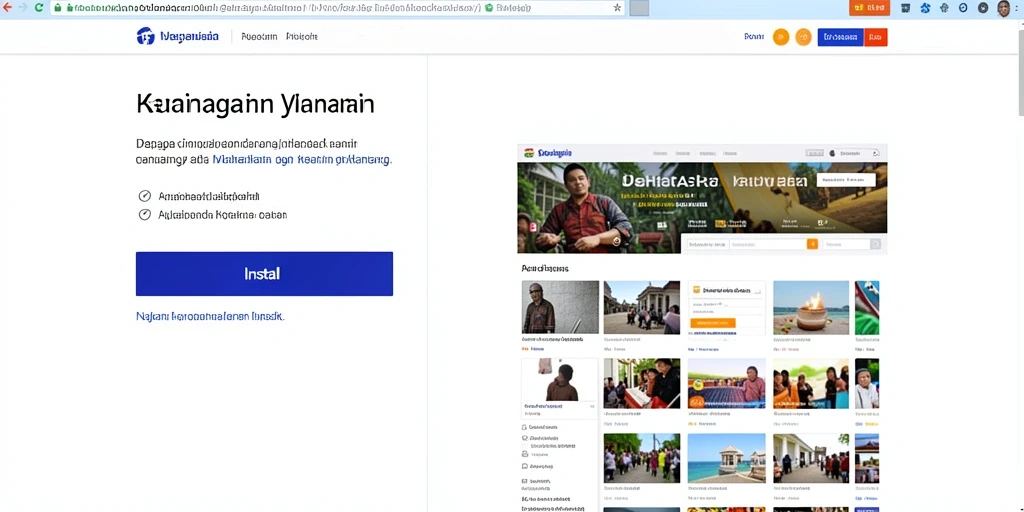Click the blue round site logo in the header
This screenshot has height=512, width=1024.
(145, 36)
